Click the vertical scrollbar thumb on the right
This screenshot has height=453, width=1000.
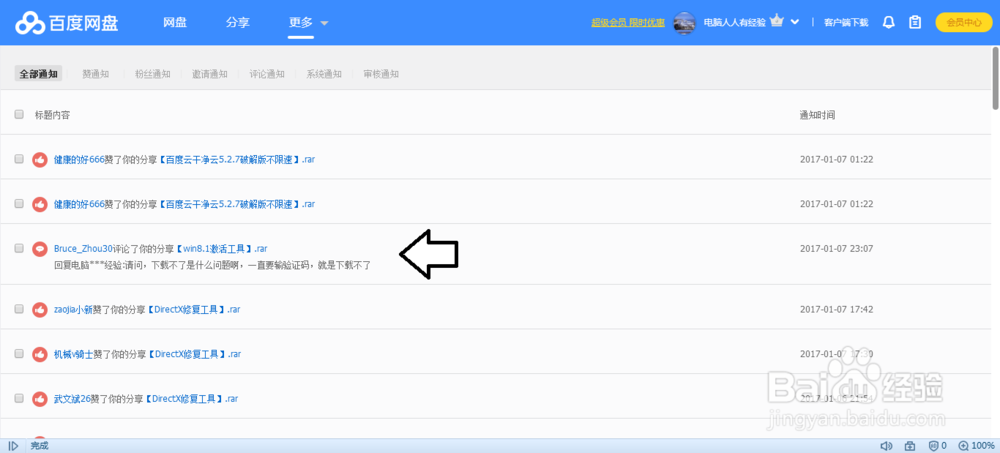[996, 79]
